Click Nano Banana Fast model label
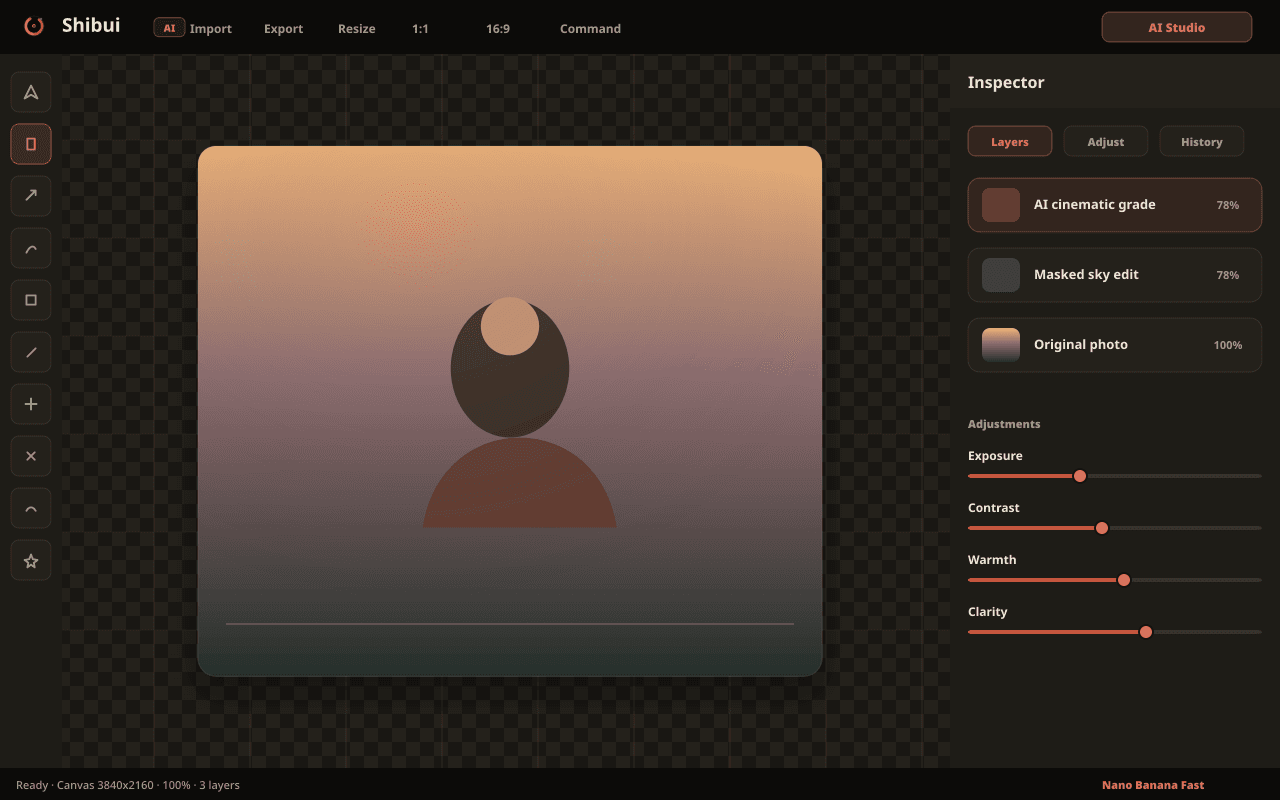Image resolution: width=1280 pixels, height=800 pixels. click(x=1153, y=785)
